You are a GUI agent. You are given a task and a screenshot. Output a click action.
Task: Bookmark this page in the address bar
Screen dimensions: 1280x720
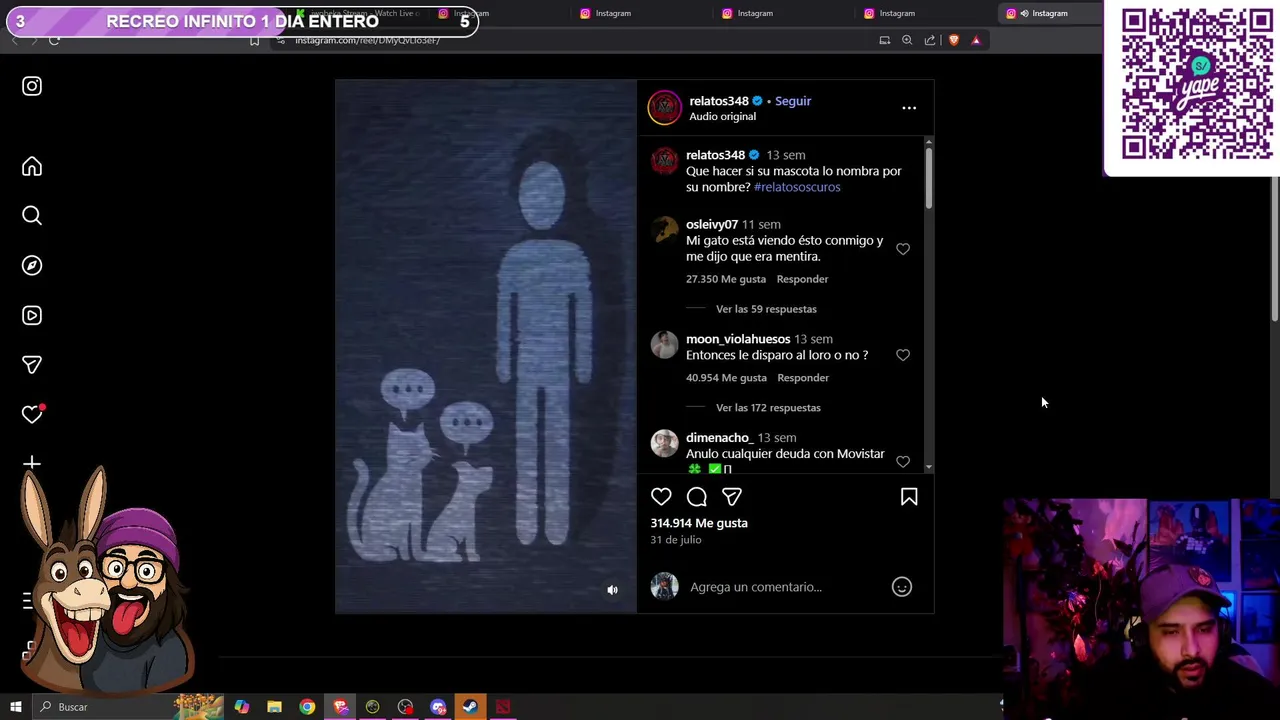click(x=254, y=40)
